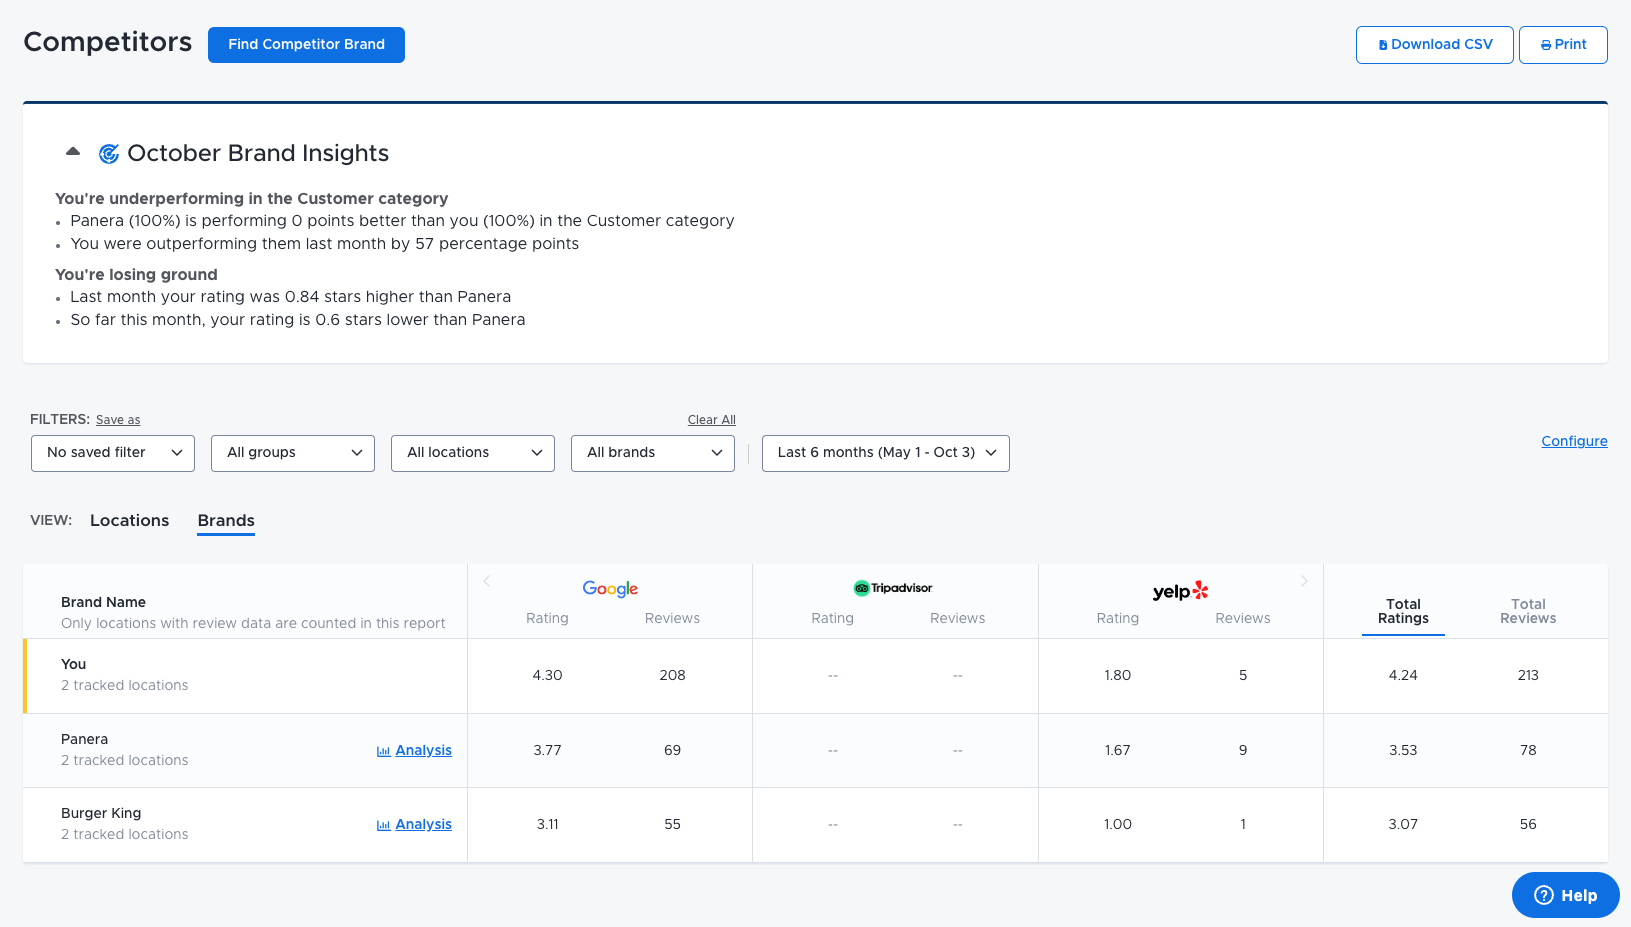Click the Yelp logo column header
The height and width of the screenshot is (927, 1631).
(1180, 591)
